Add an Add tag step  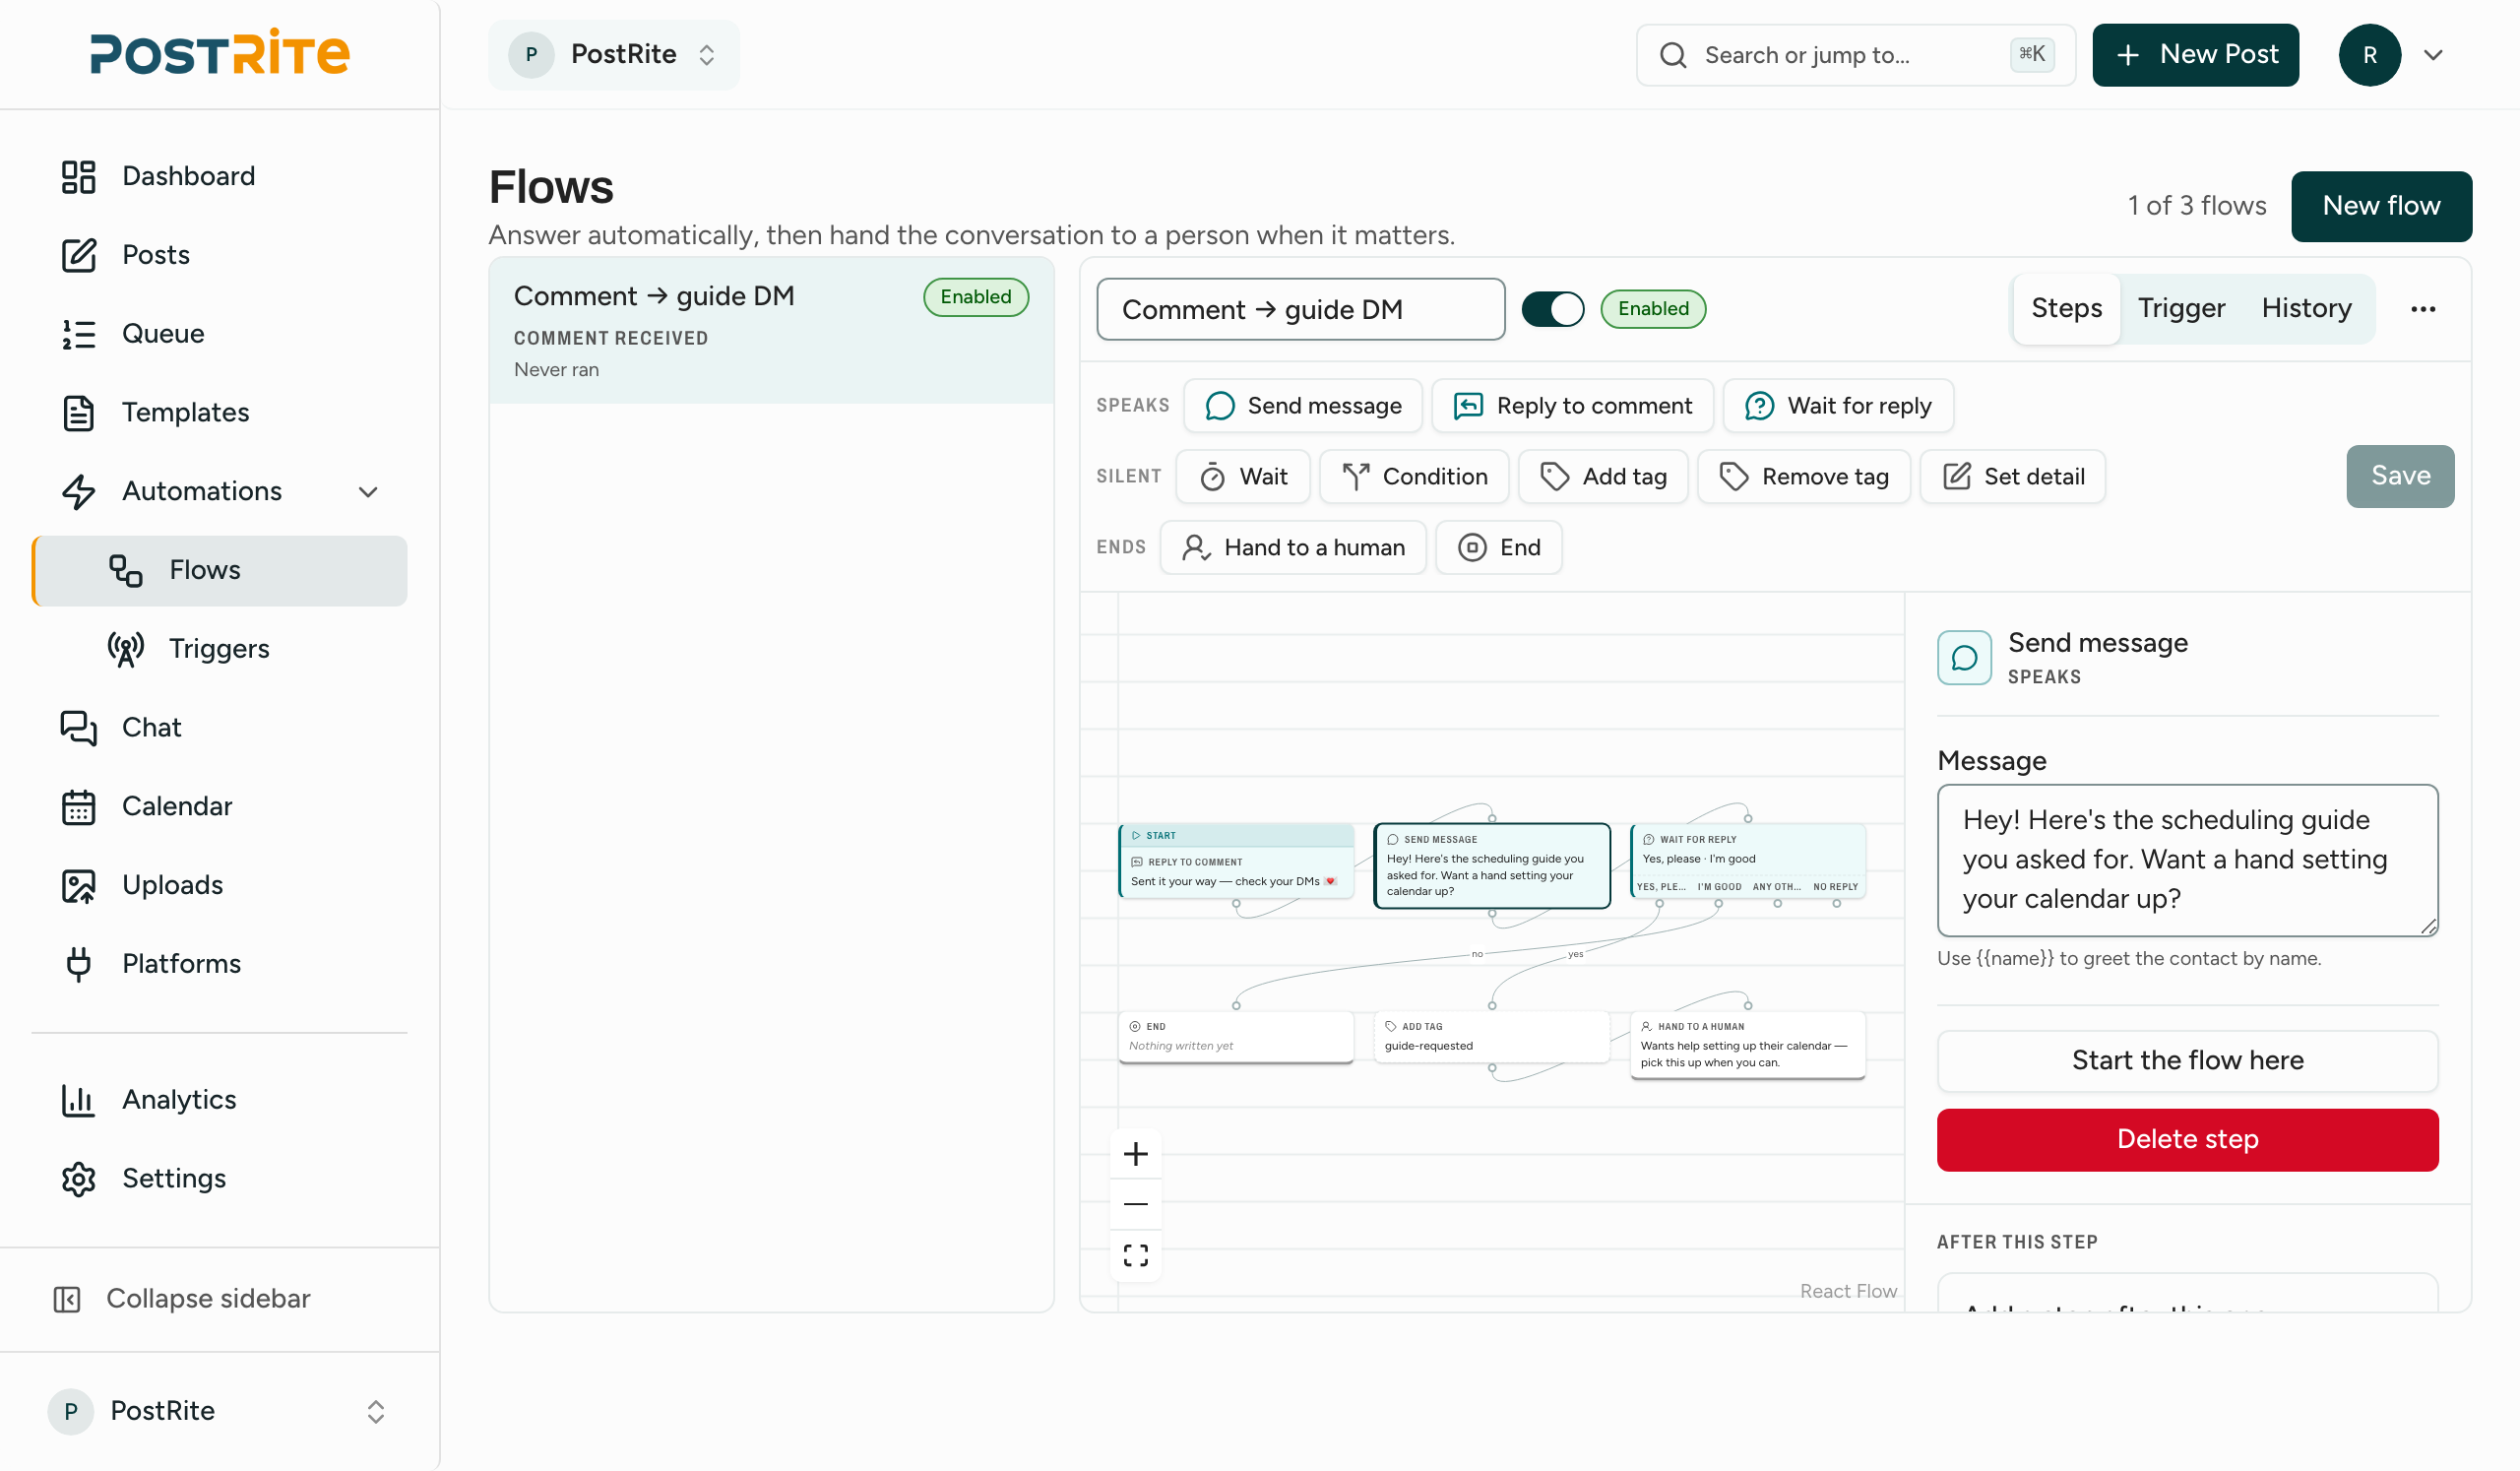tap(1603, 477)
